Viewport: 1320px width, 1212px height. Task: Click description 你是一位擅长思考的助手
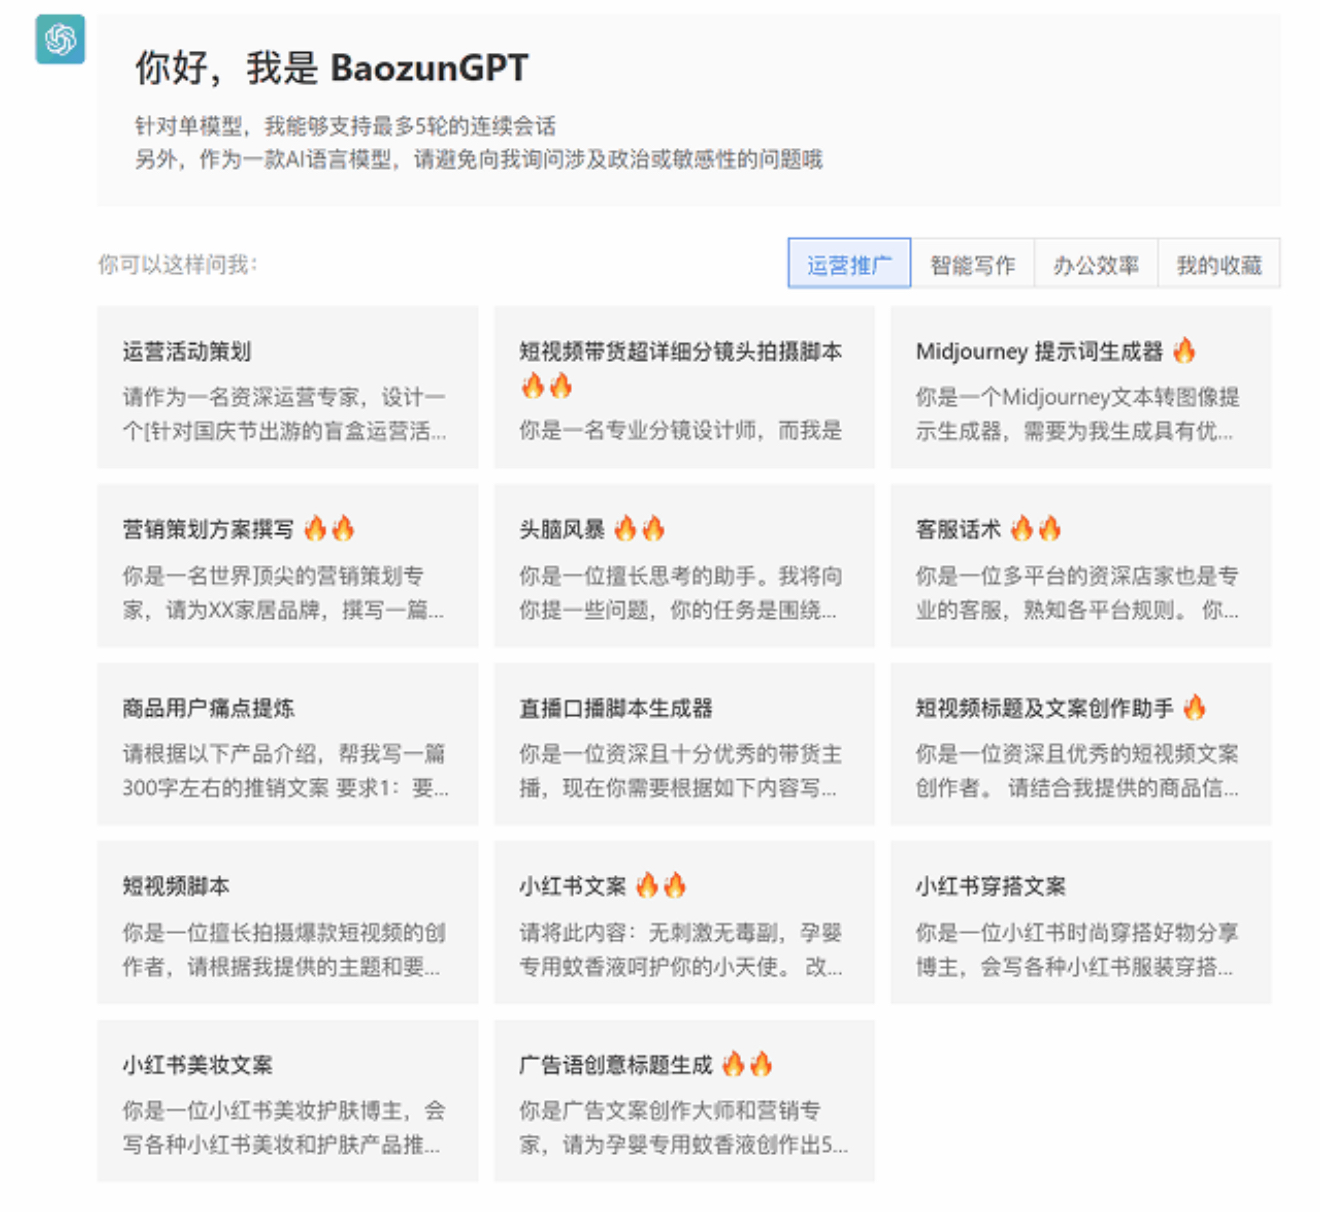click(x=680, y=593)
